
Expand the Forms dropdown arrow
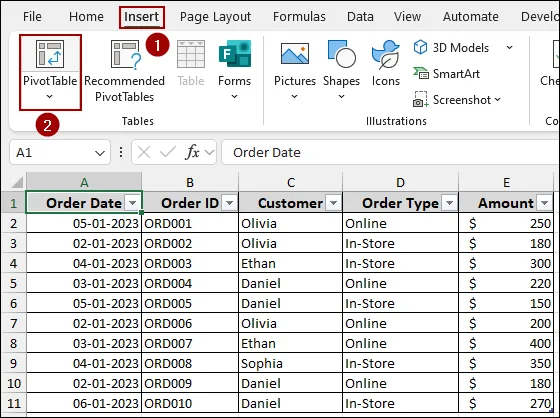tap(234, 96)
